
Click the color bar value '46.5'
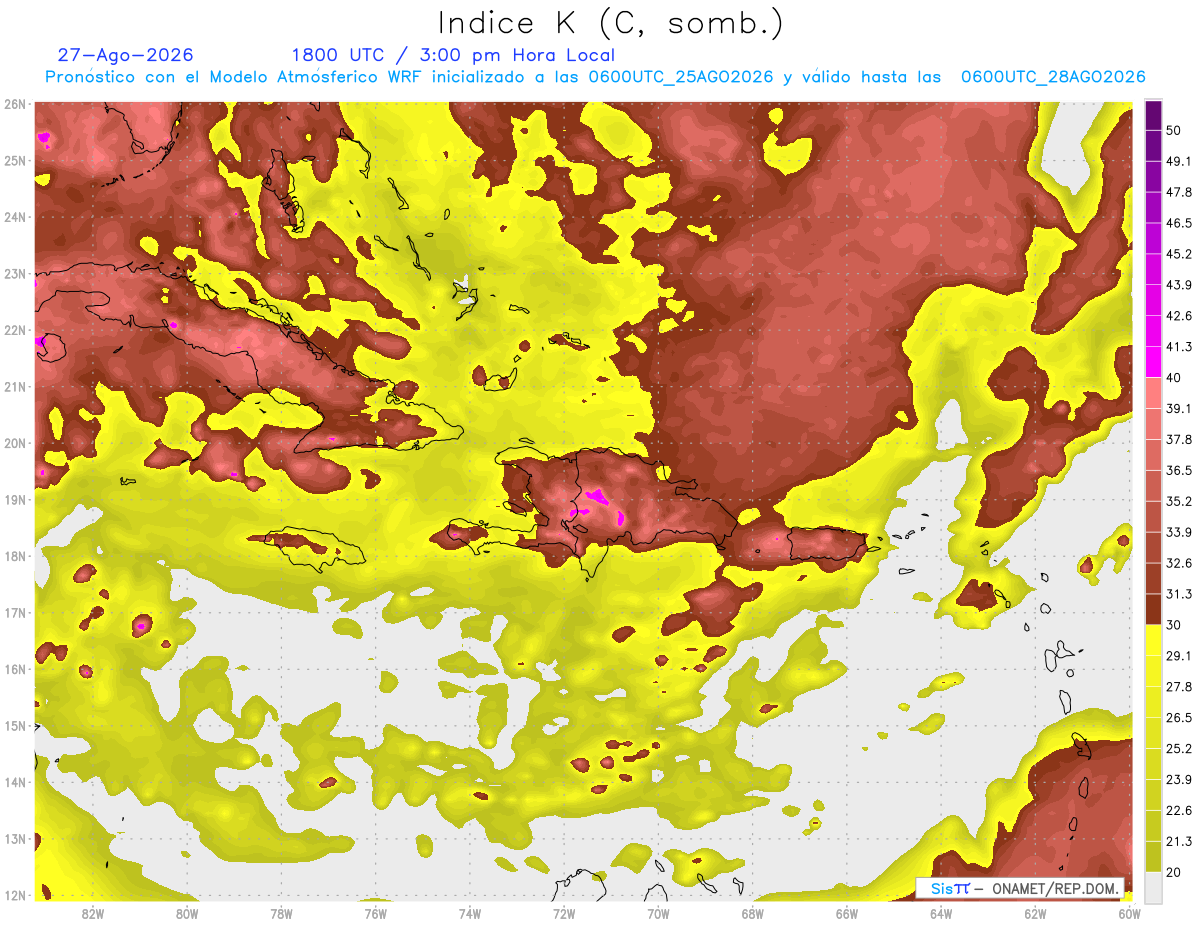pos(1178,223)
